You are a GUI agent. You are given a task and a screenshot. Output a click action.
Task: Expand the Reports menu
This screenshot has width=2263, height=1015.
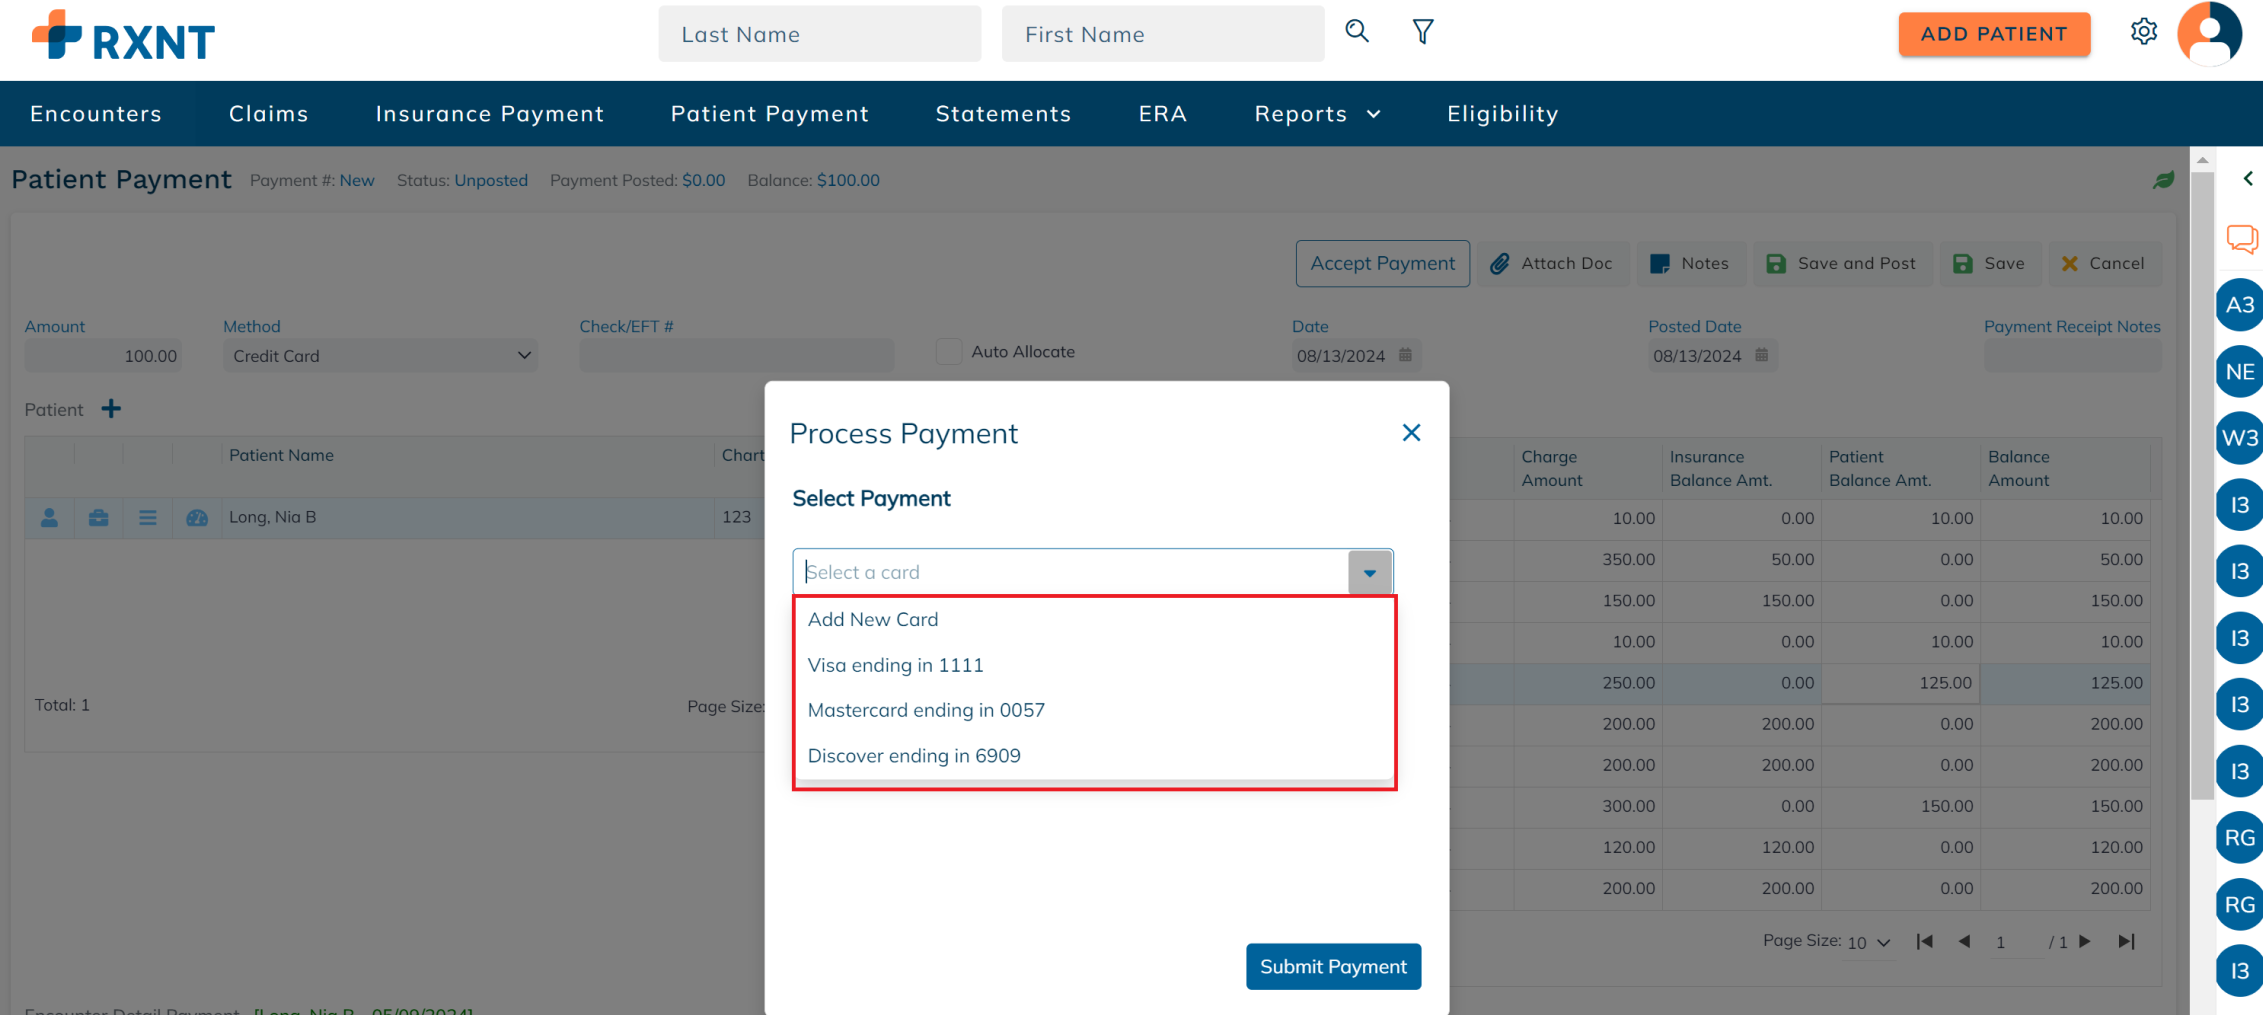(1317, 114)
